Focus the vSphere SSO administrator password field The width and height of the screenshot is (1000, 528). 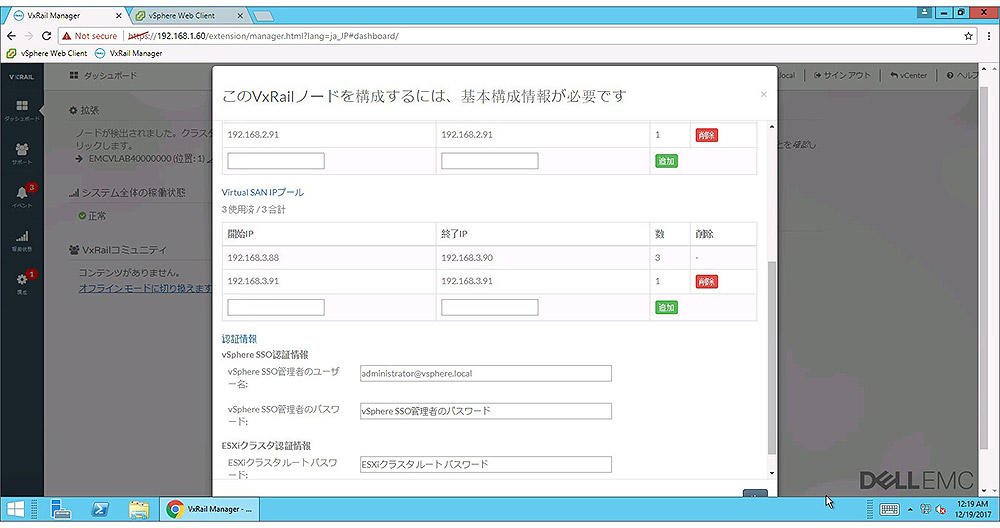coord(485,411)
